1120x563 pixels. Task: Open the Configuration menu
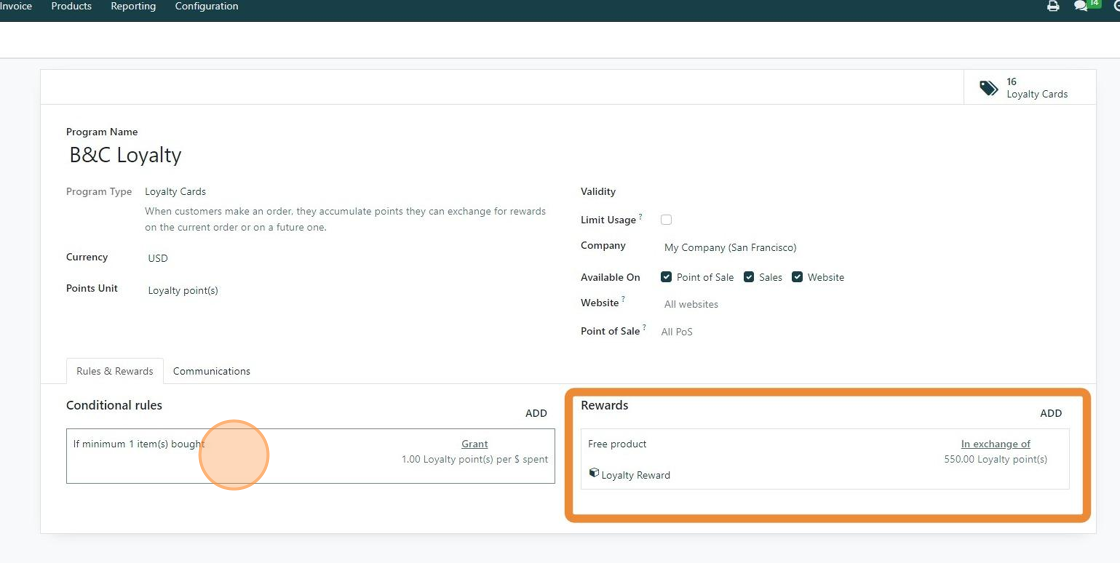tap(206, 7)
